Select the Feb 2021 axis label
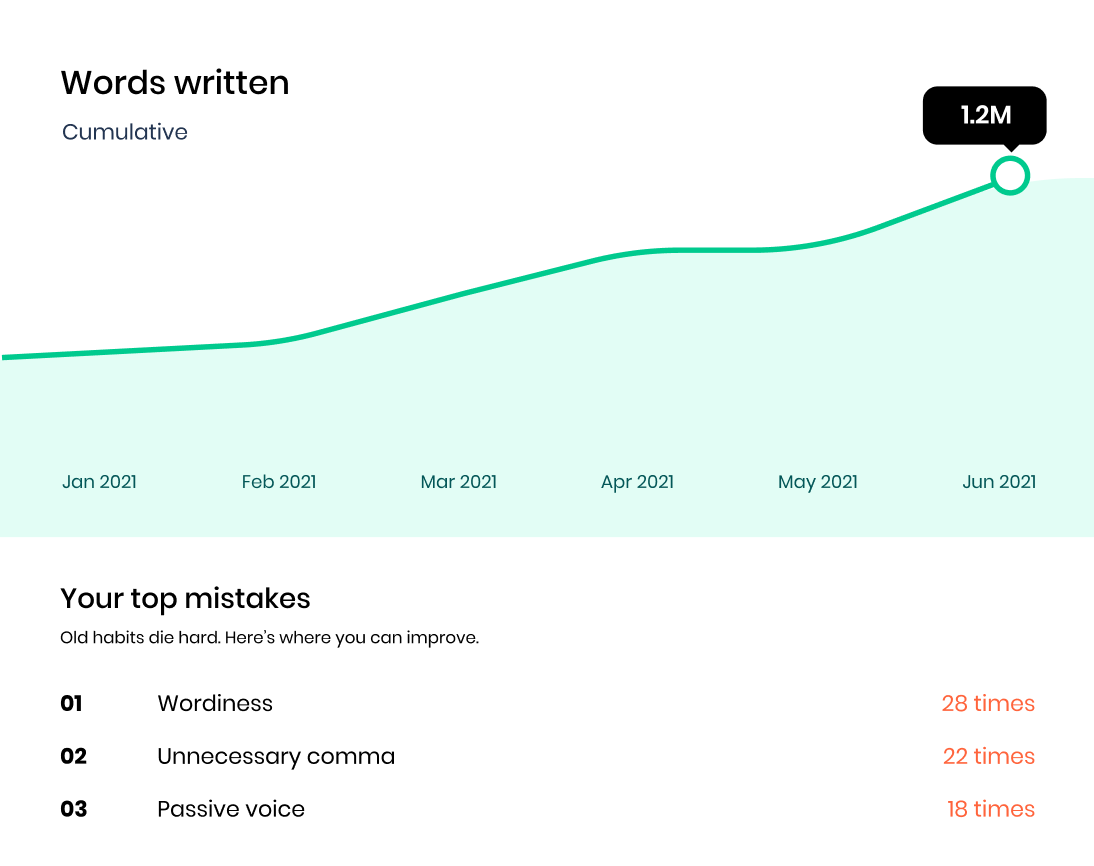The height and width of the screenshot is (866, 1094). coord(279,481)
